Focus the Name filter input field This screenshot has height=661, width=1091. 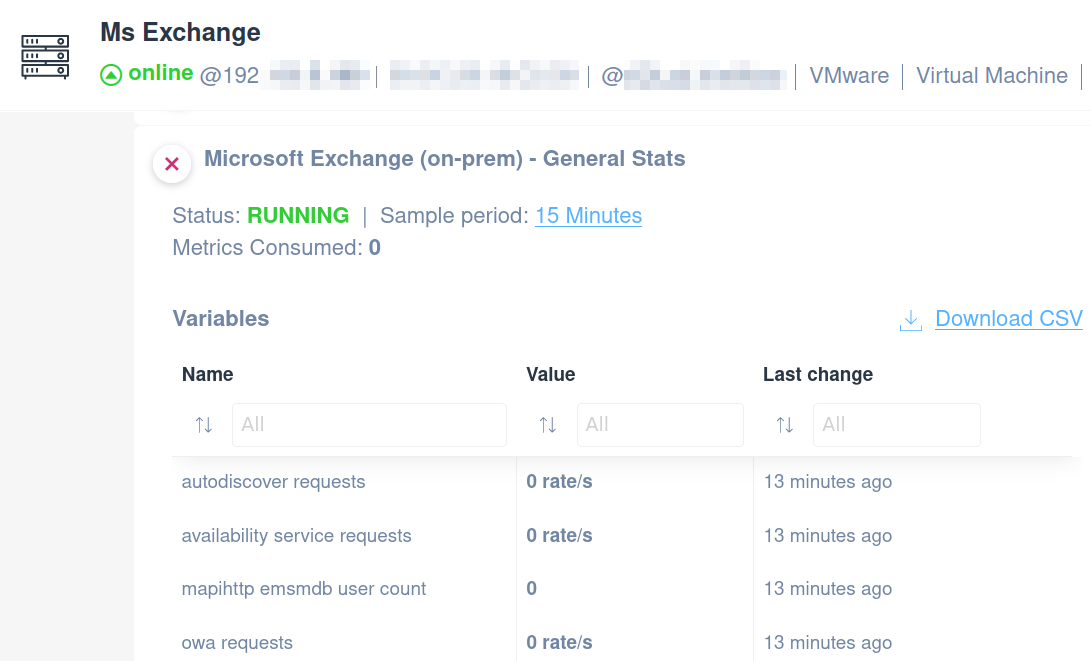(x=369, y=424)
